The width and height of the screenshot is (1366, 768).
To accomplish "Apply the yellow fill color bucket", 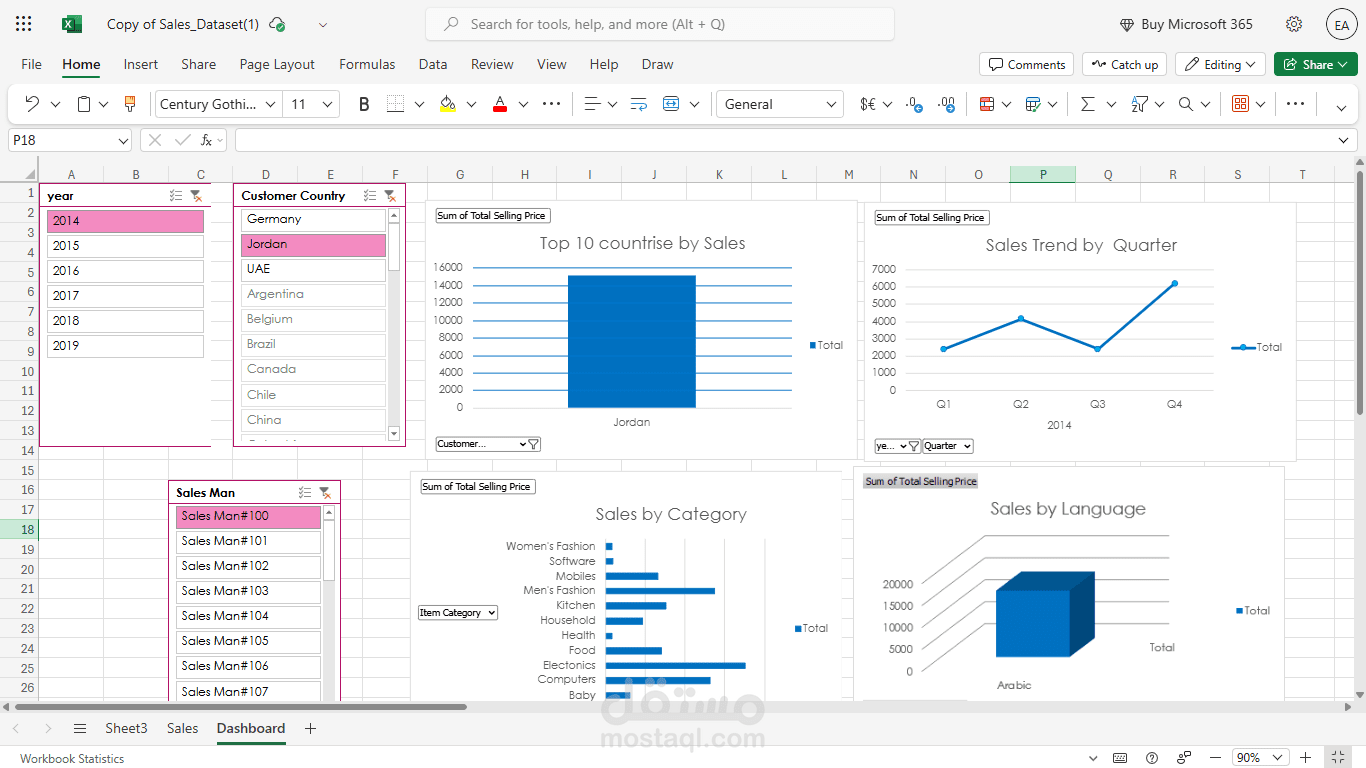I will pos(448,104).
